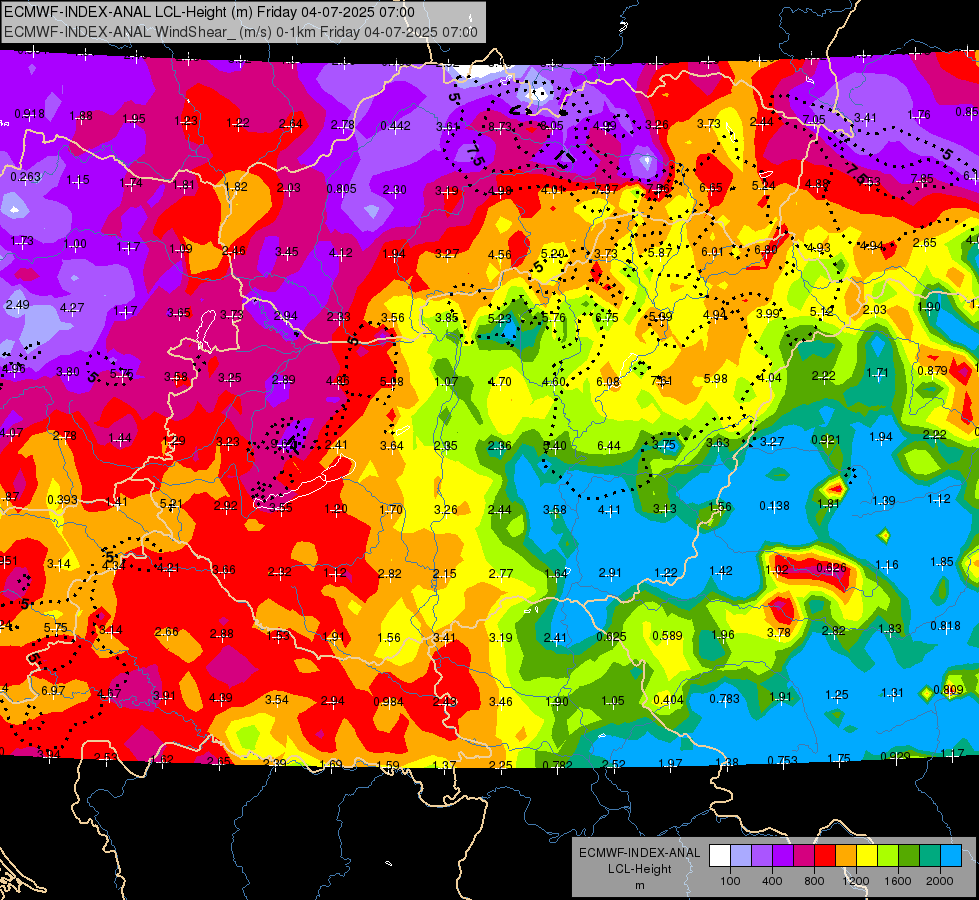This screenshot has width=979, height=900.
Task: Click the wind shear value 0.918
Action: click(x=29, y=114)
